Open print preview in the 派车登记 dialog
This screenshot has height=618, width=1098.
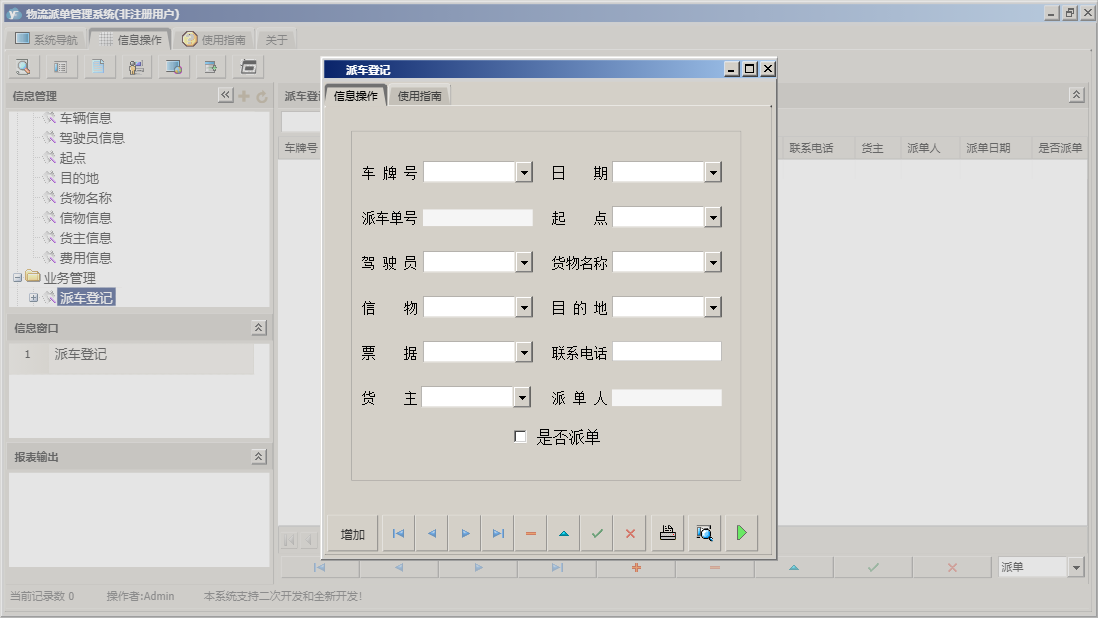coord(704,533)
